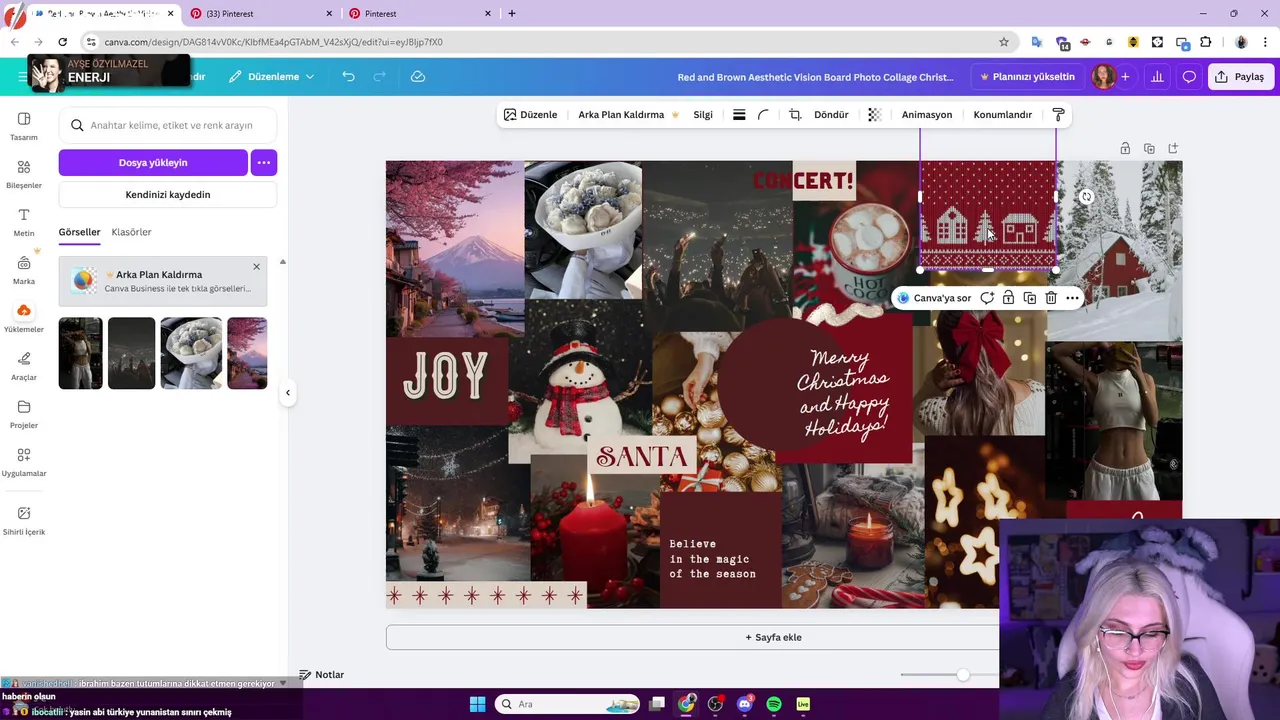Close the Arka Plan Kaldırma promo card
This screenshot has width=1280, height=720.
tap(256, 267)
